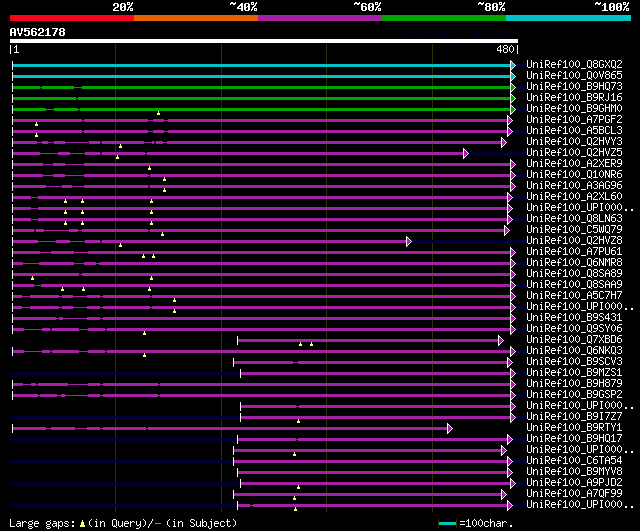Viewport: 640px width, 531px height.
Task: Select the UniRef100_B9RJ16 hit label
Action: pyautogui.click(x=574, y=98)
